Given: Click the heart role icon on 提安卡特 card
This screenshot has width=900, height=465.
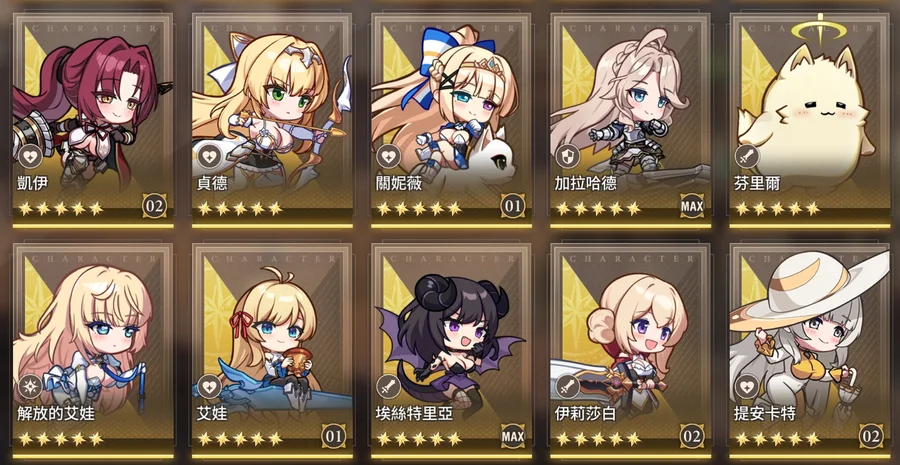Looking at the screenshot, I should (747, 387).
